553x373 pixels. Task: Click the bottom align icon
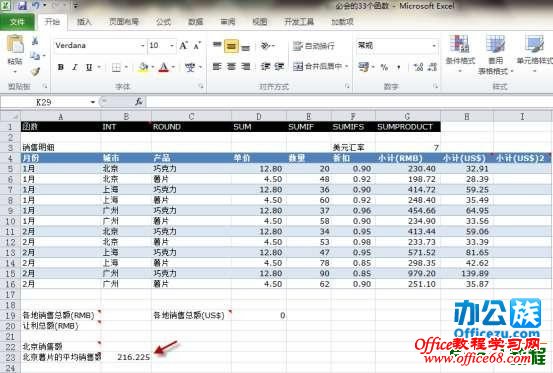point(245,47)
